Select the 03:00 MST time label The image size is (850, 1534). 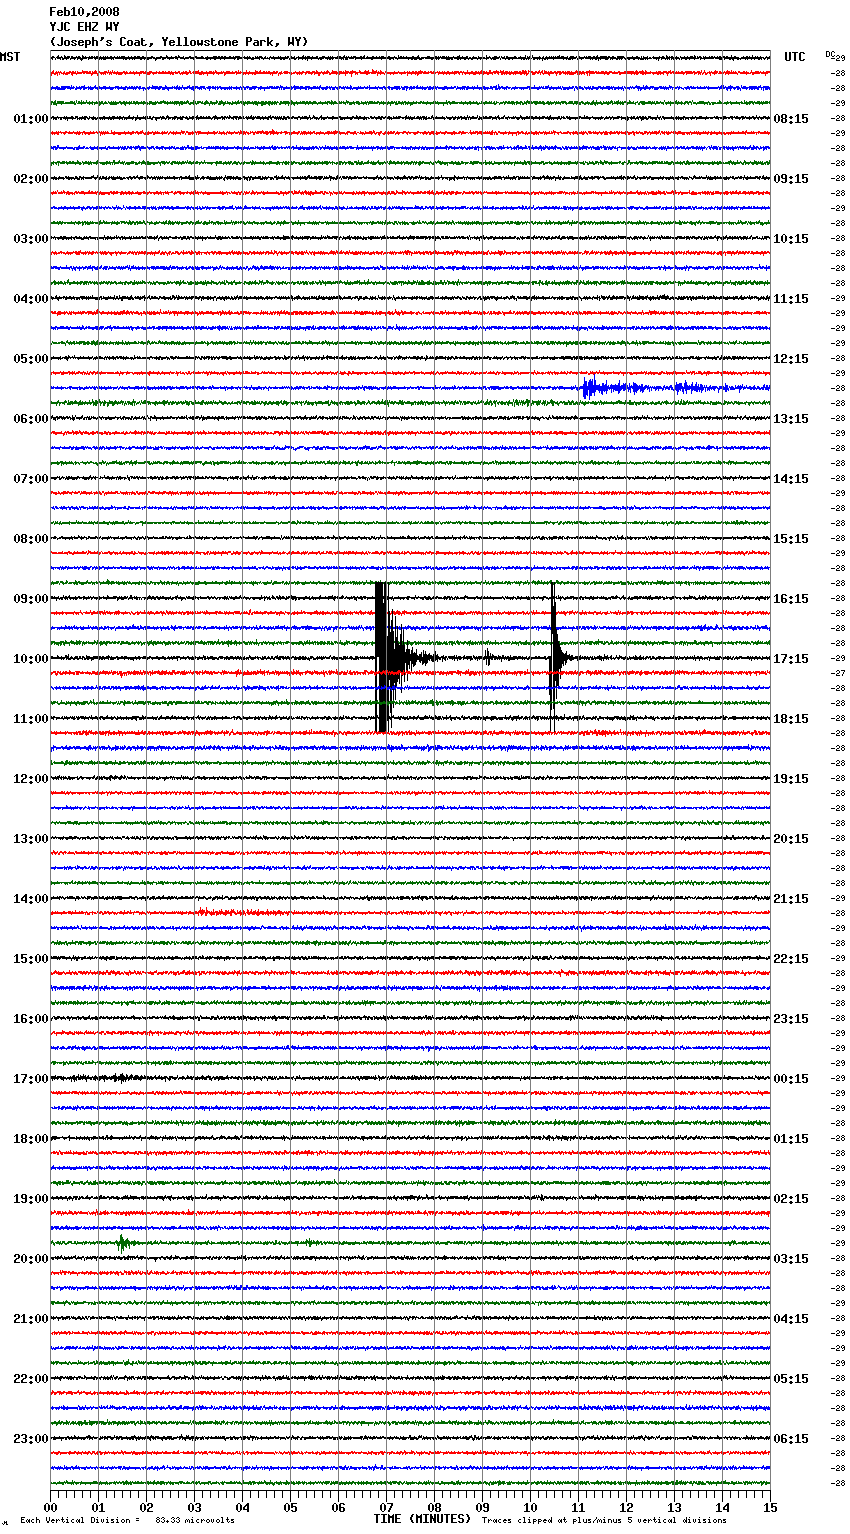pyautogui.click(x=31, y=239)
